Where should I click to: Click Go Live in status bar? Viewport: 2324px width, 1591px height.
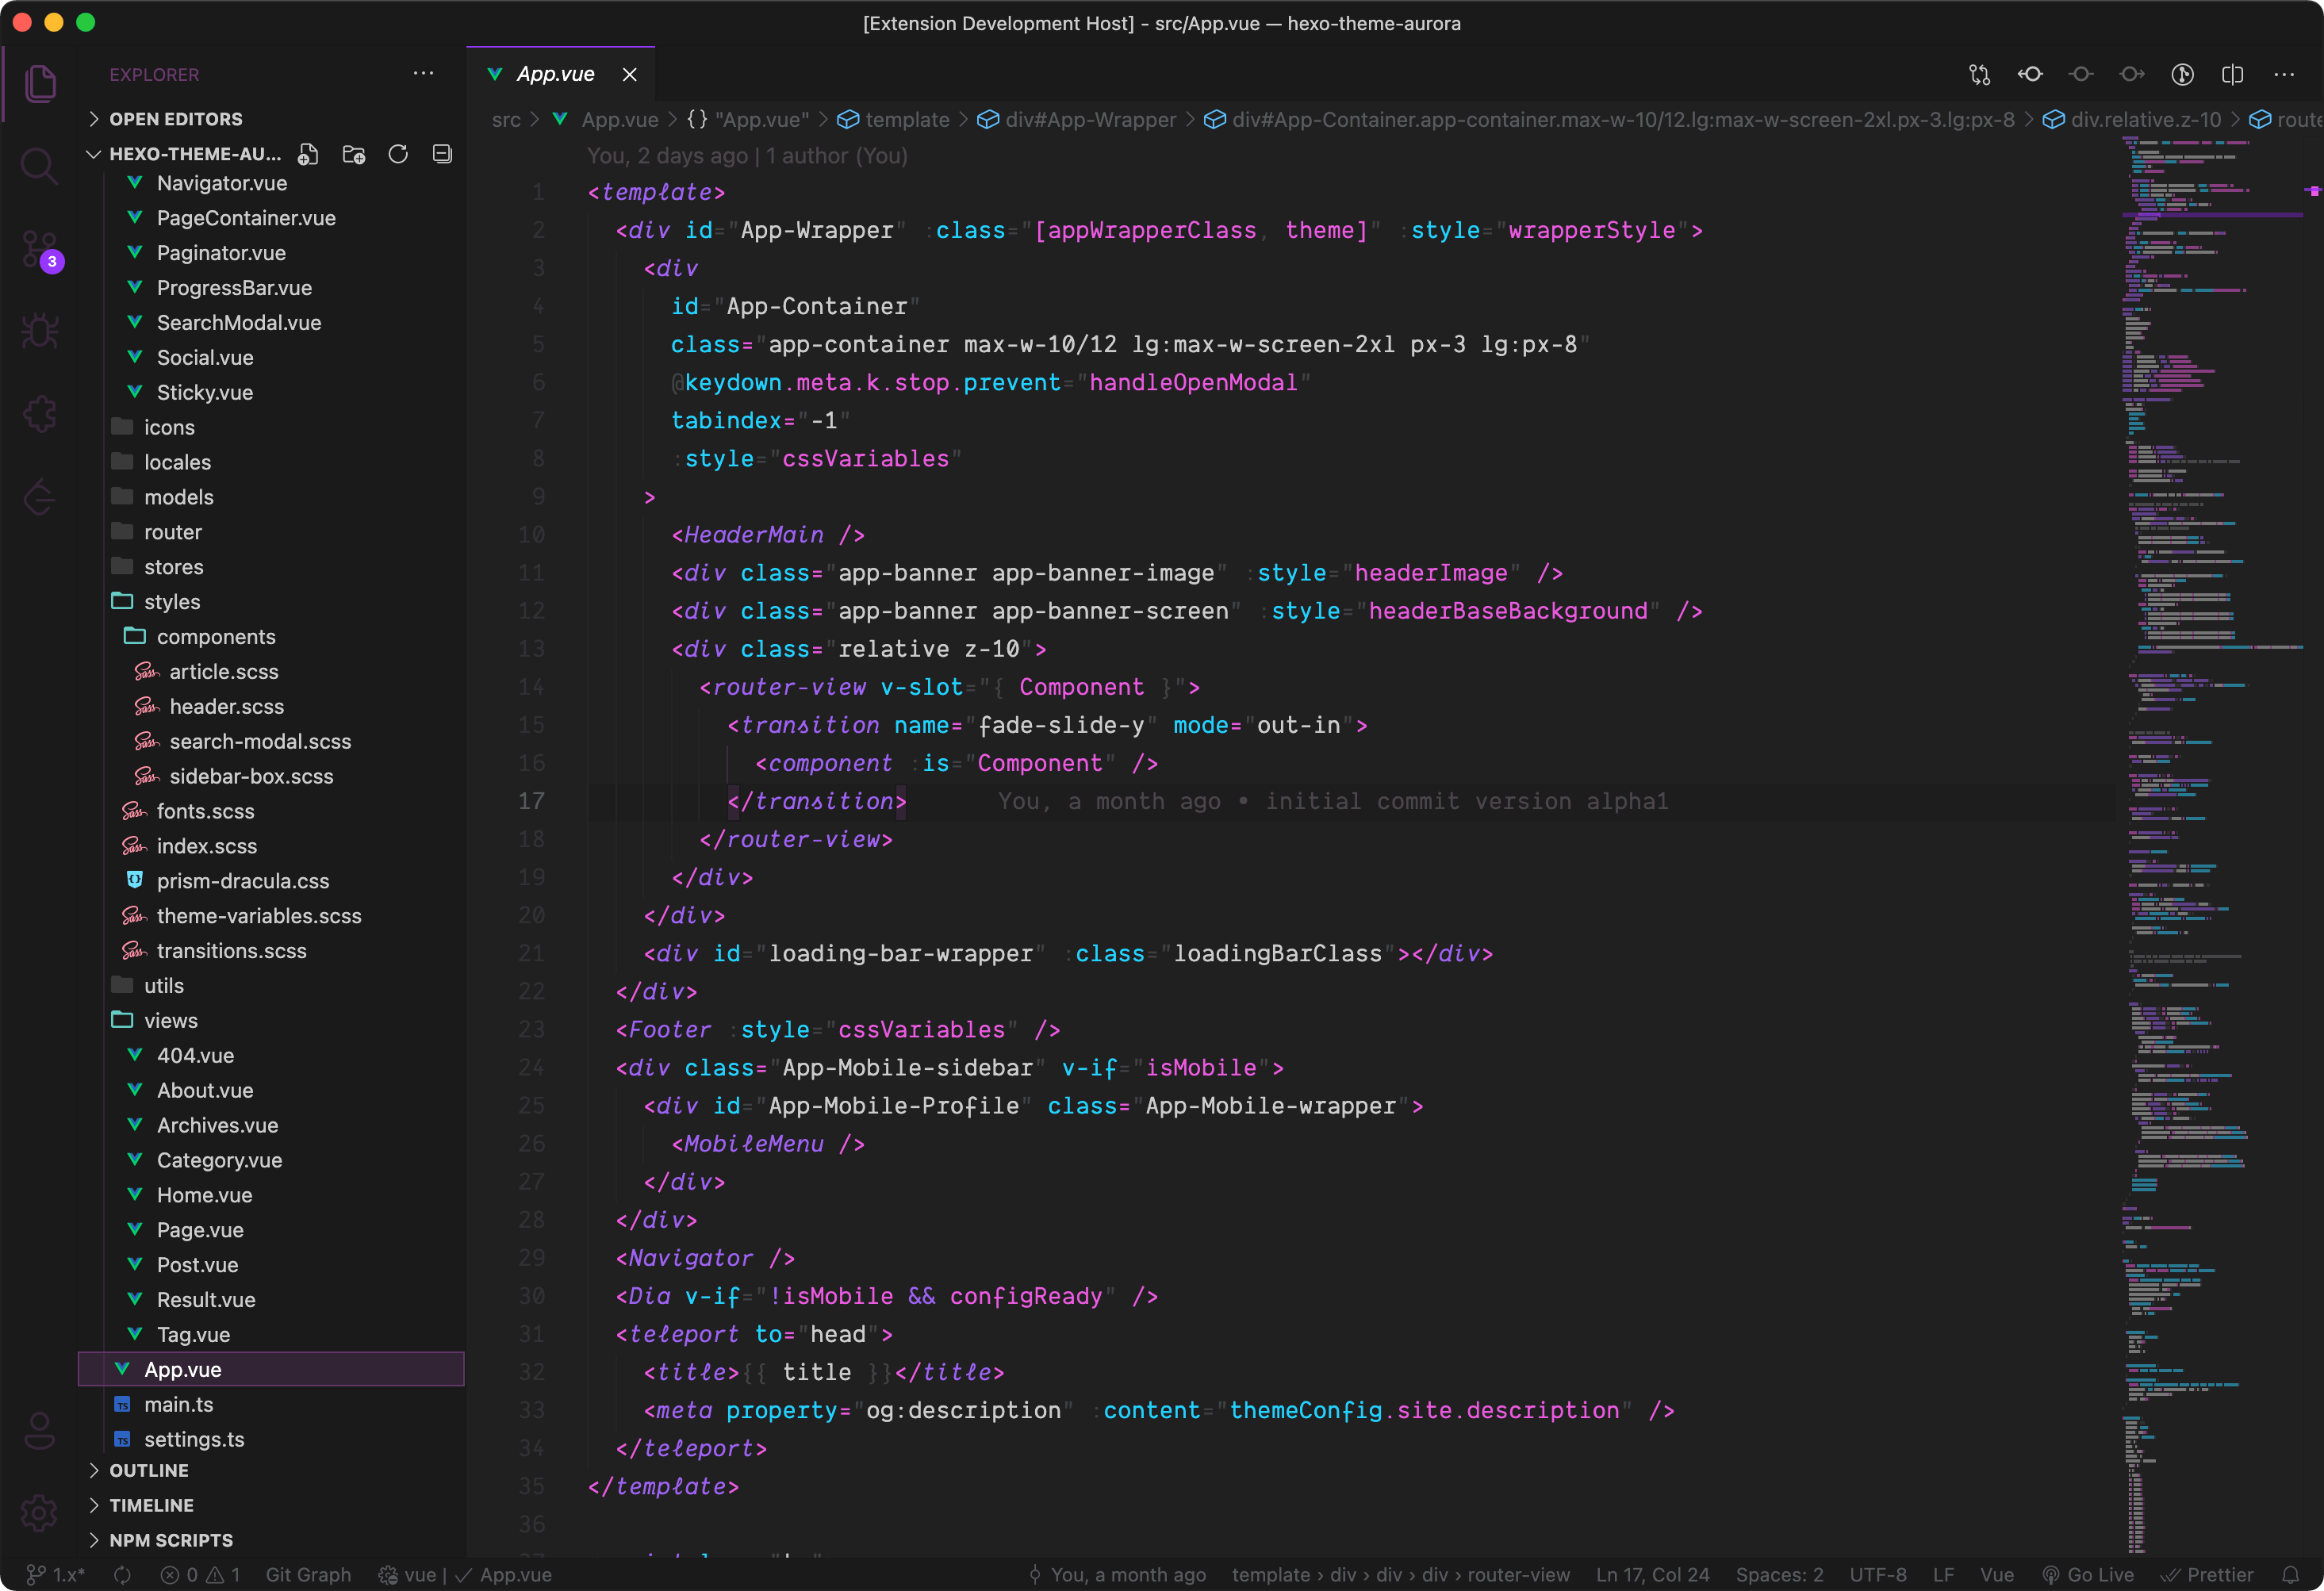(2088, 1575)
